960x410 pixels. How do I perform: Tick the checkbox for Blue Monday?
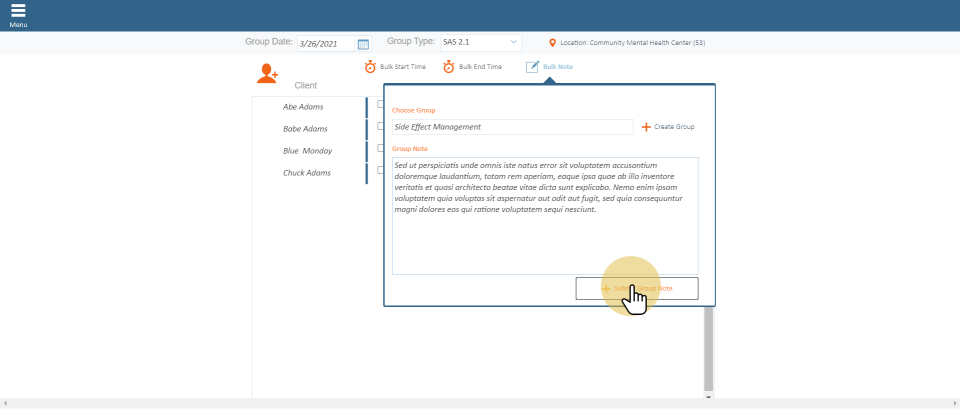[380, 148]
